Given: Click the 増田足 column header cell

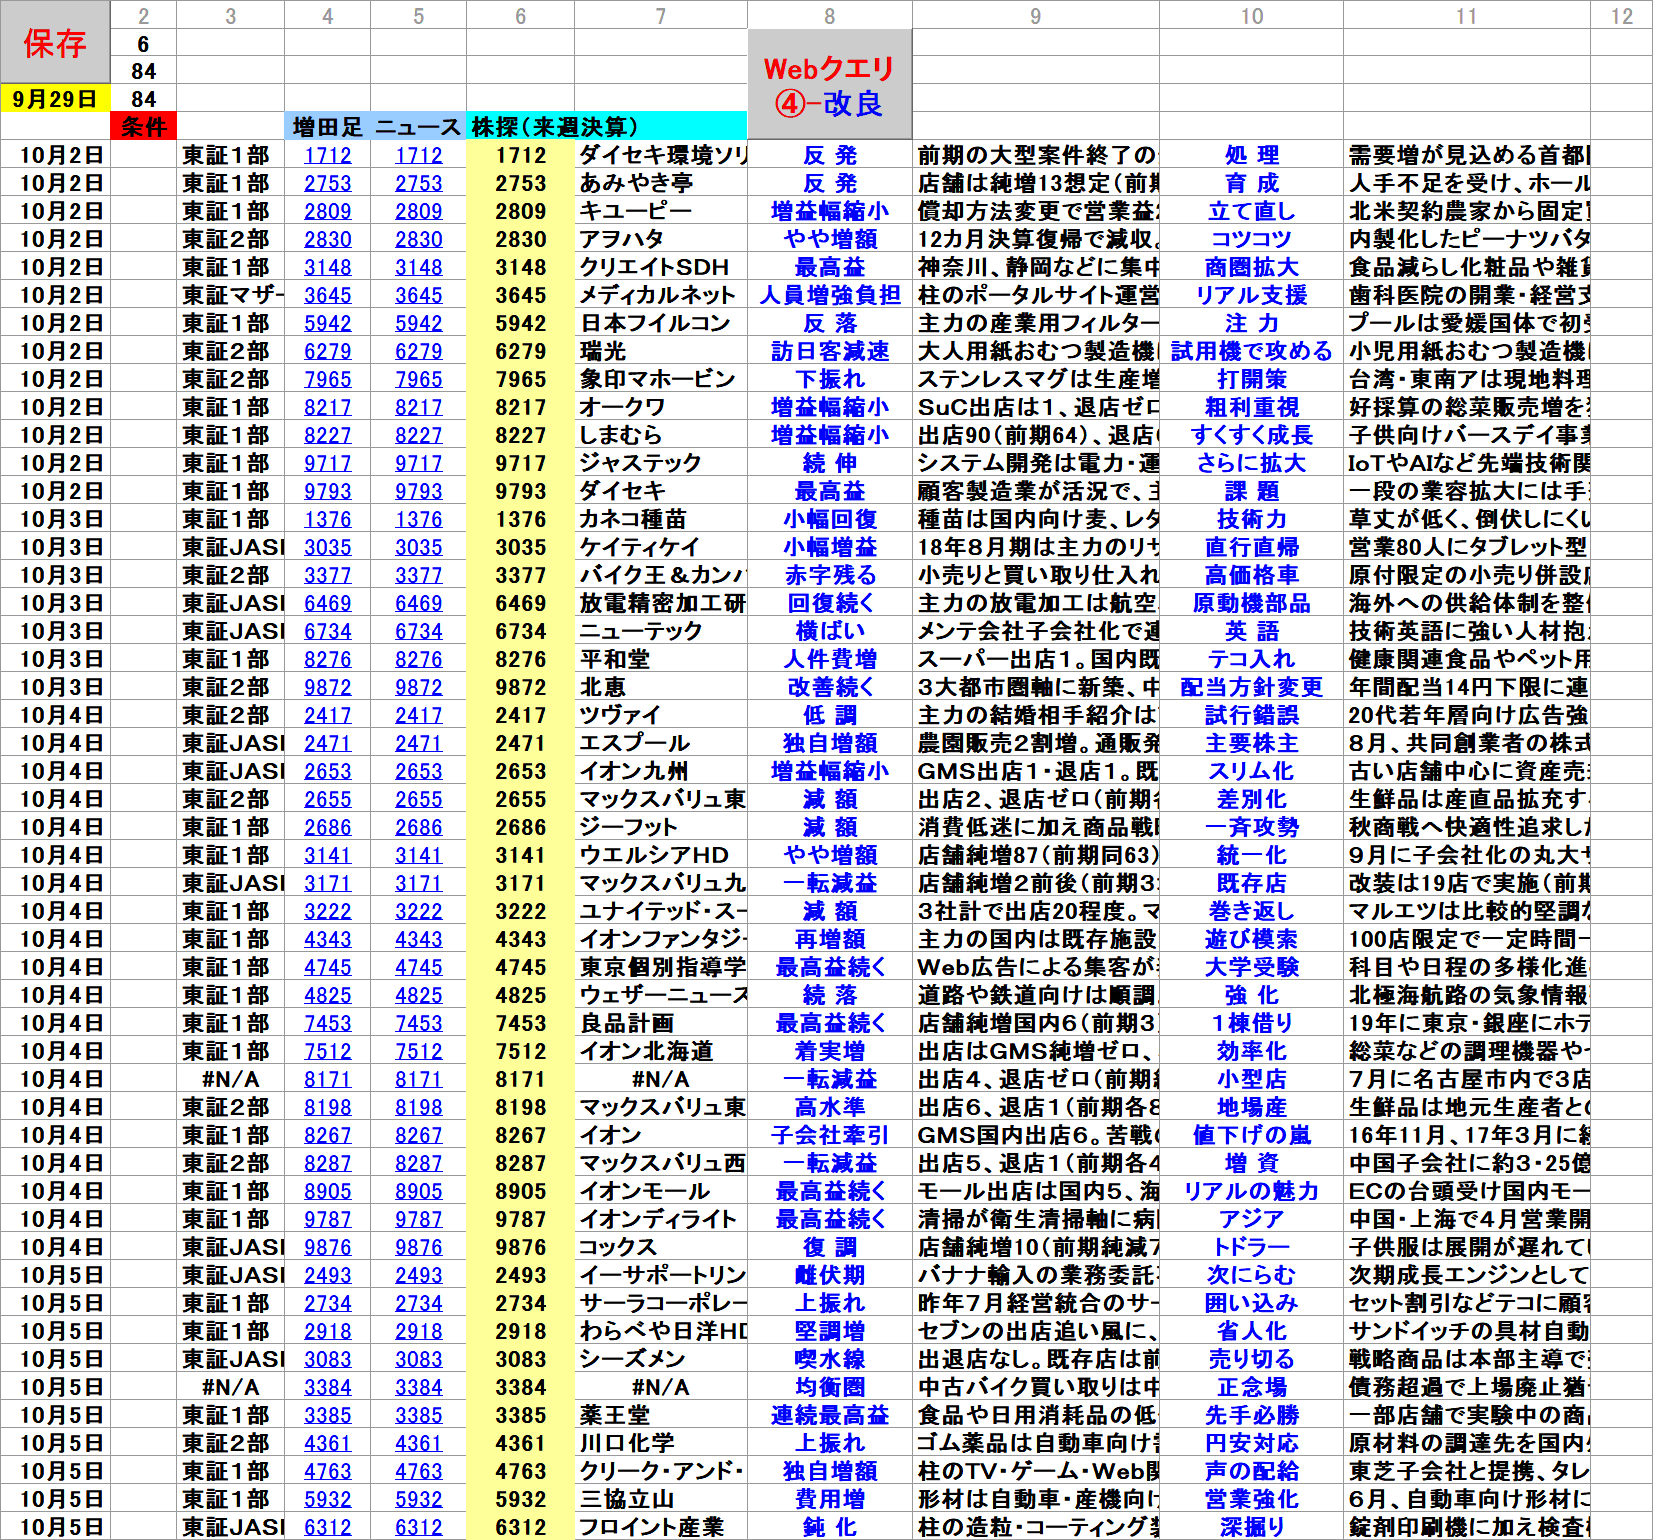Looking at the screenshot, I should [x=327, y=127].
